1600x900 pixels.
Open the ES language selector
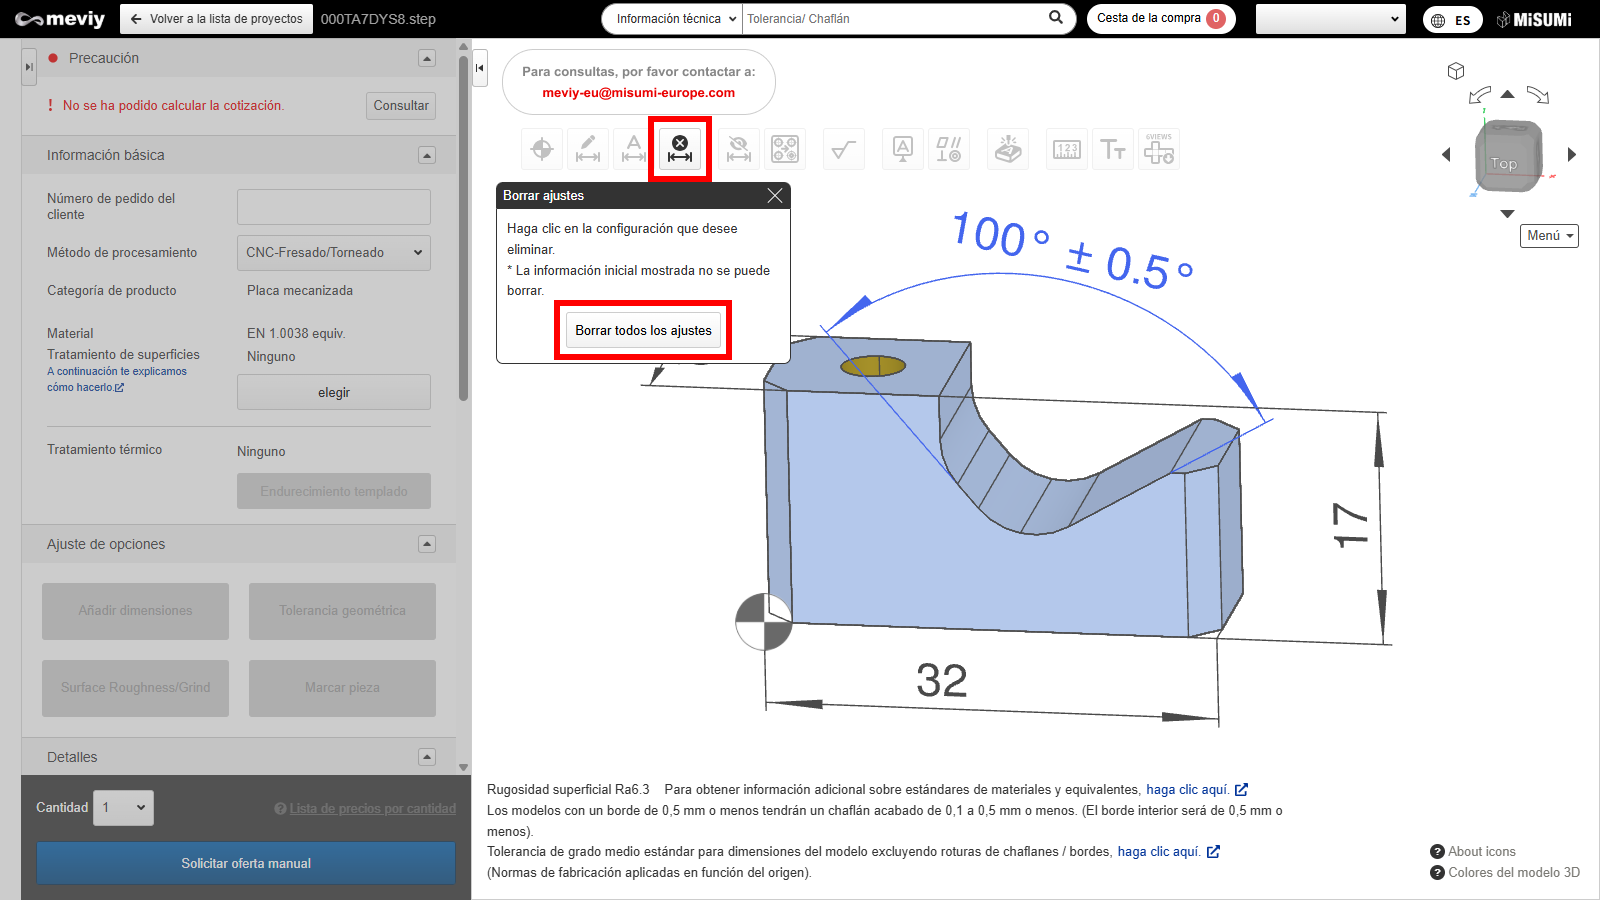(1452, 20)
